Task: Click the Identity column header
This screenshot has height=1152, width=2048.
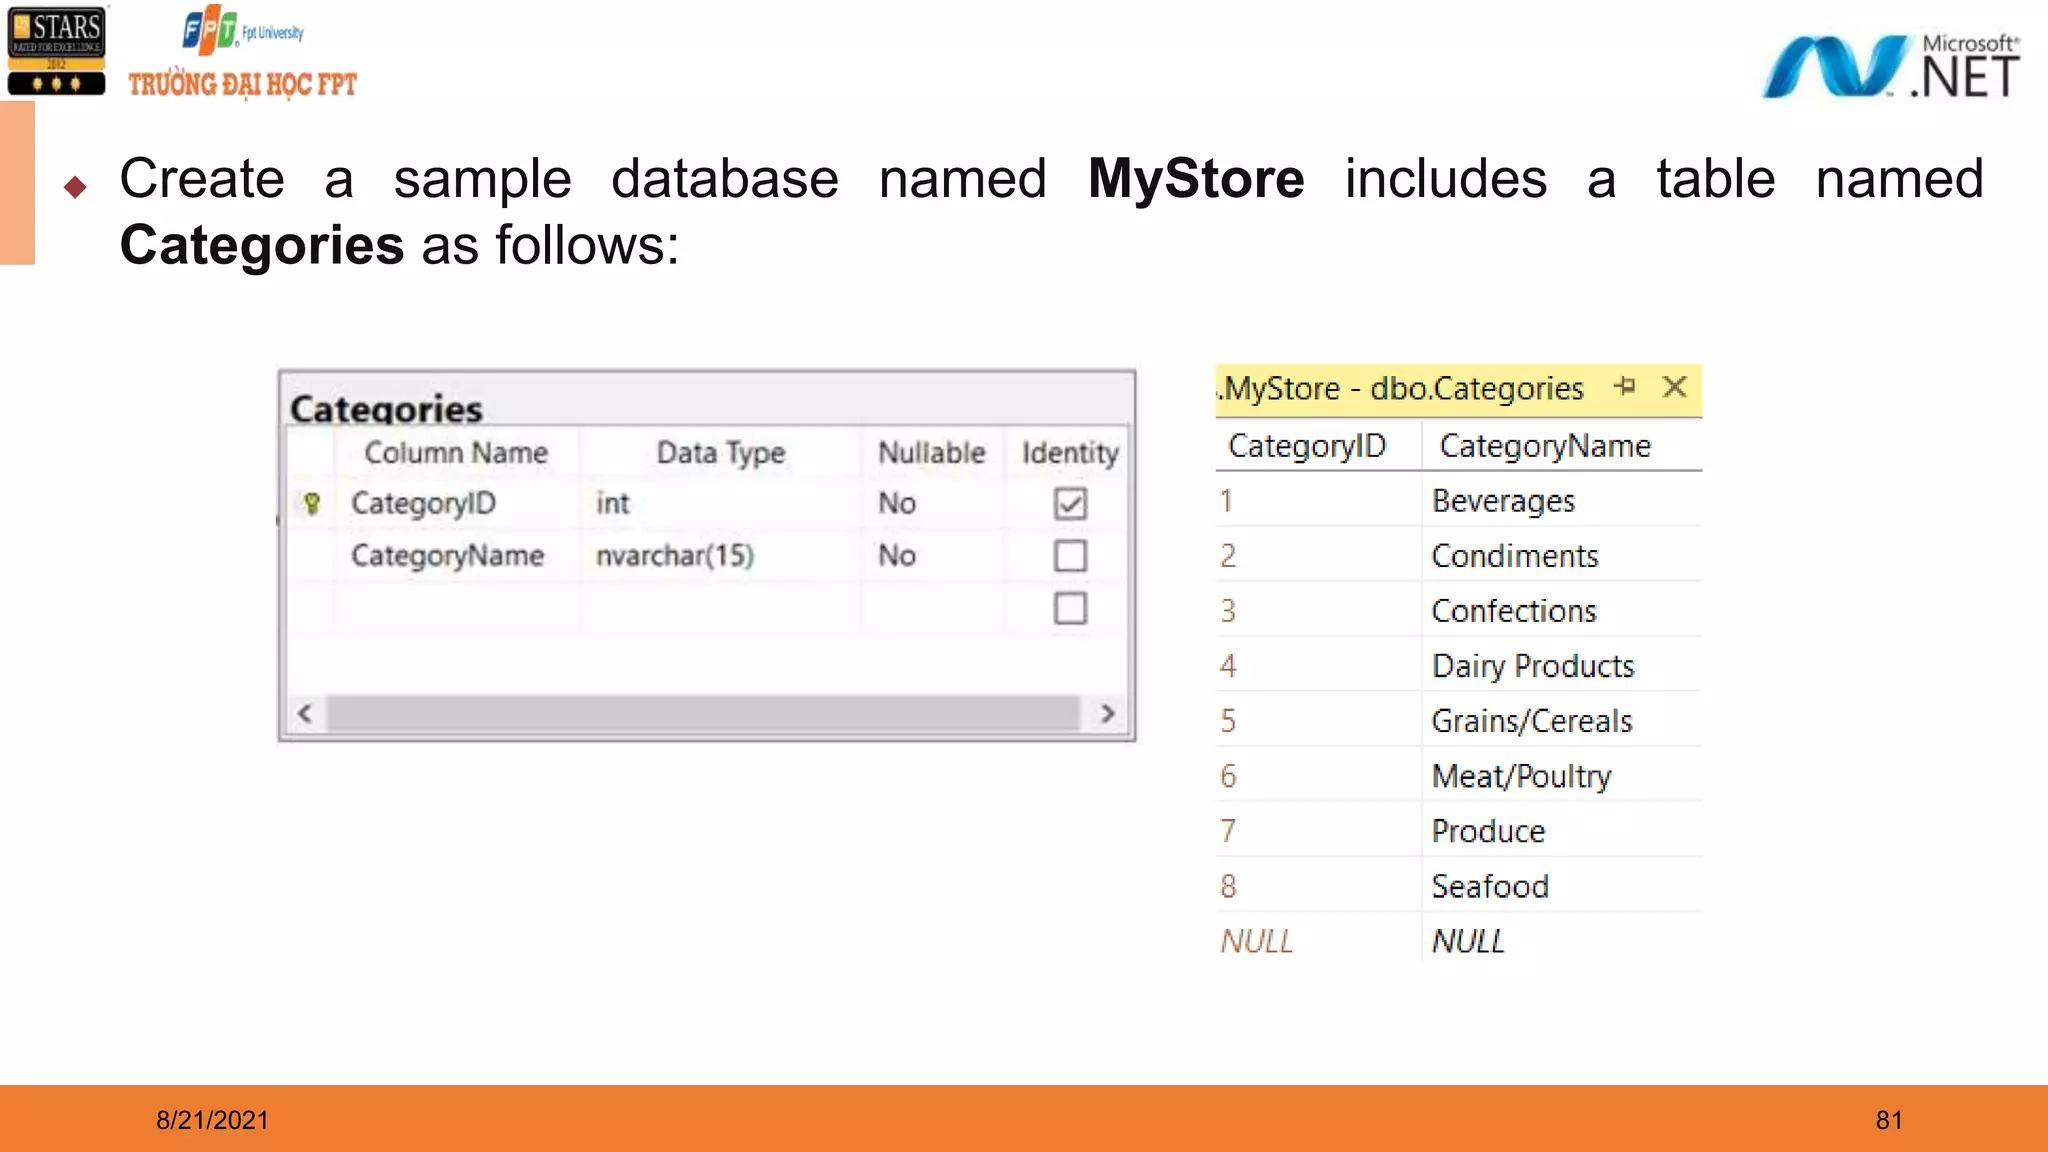Action: click(x=1070, y=453)
